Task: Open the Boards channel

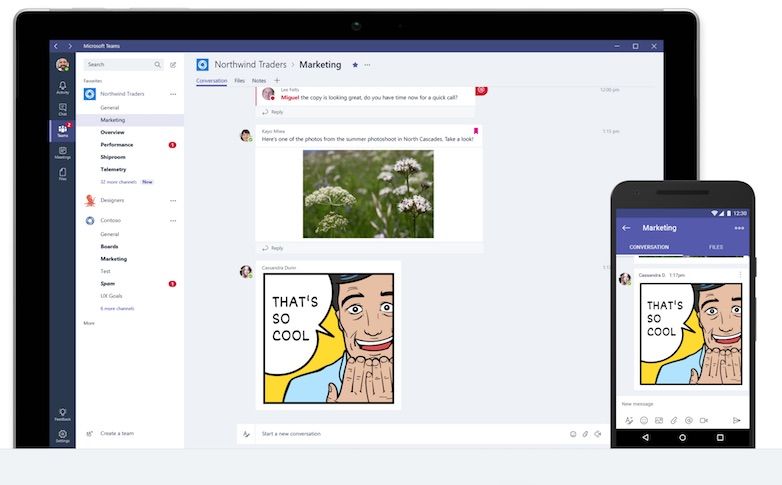Action: pos(109,246)
